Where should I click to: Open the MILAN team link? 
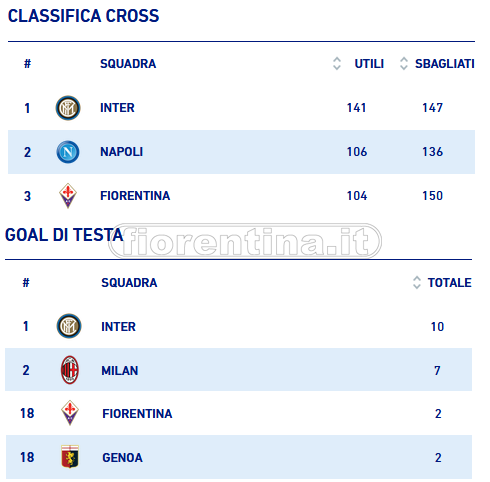(120, 371)
